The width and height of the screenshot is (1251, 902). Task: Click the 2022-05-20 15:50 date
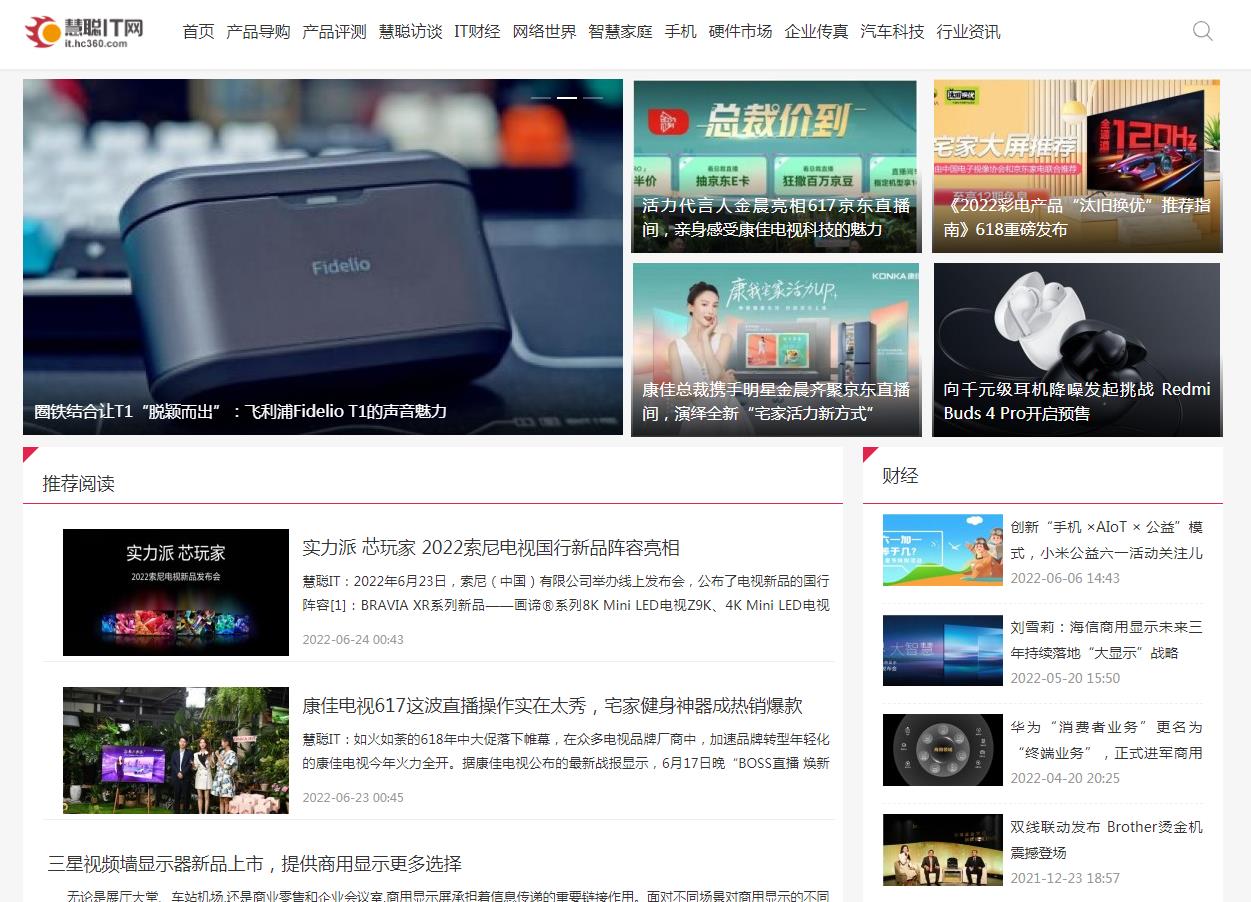(1065, 678)
